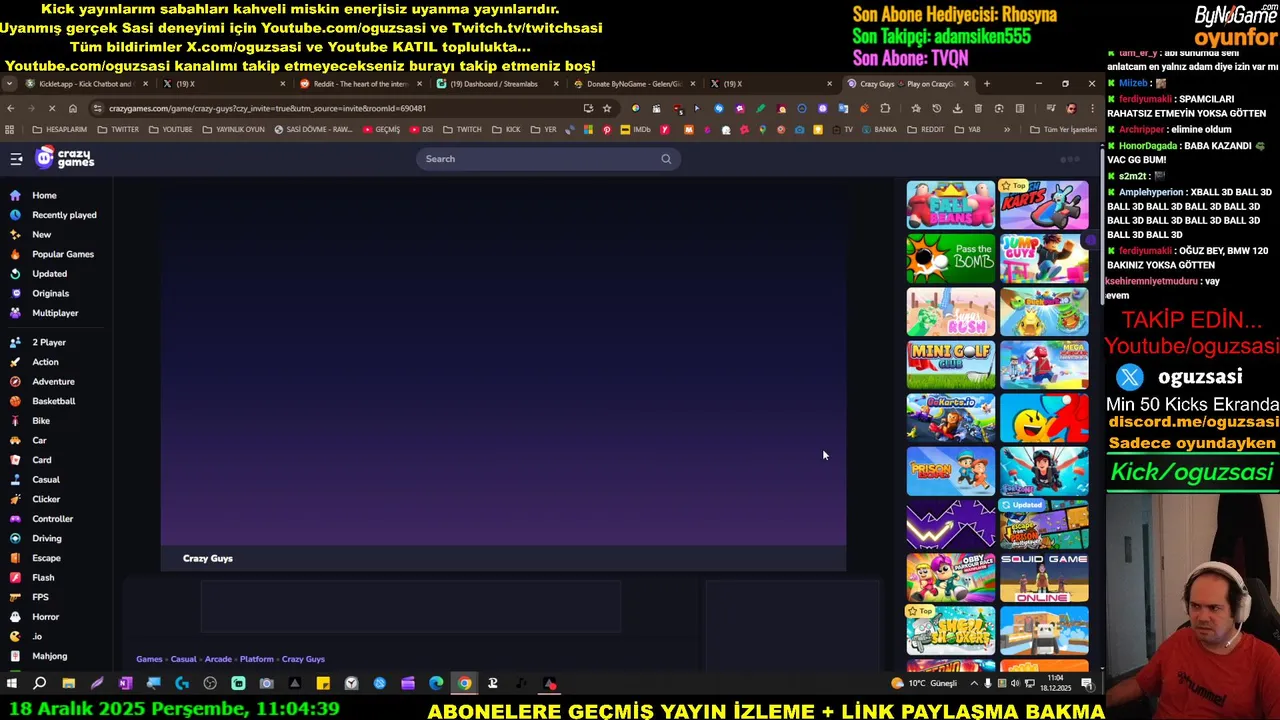Open a new browser tab

point(987,84)
